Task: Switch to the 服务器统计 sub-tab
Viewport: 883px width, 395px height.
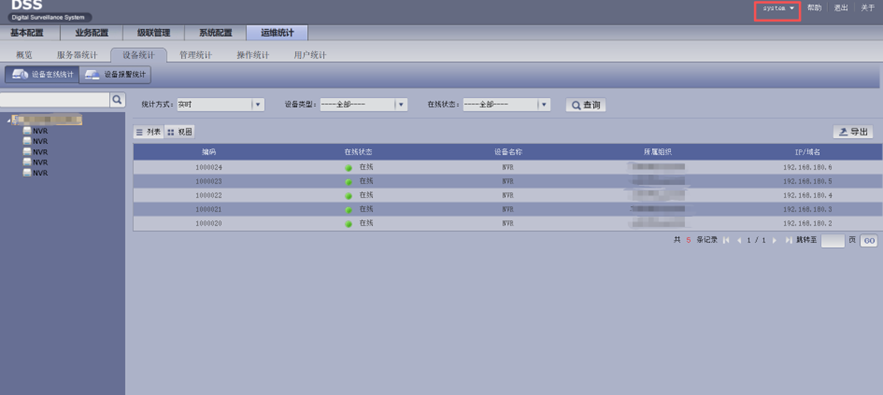Action: pos(77,55)
